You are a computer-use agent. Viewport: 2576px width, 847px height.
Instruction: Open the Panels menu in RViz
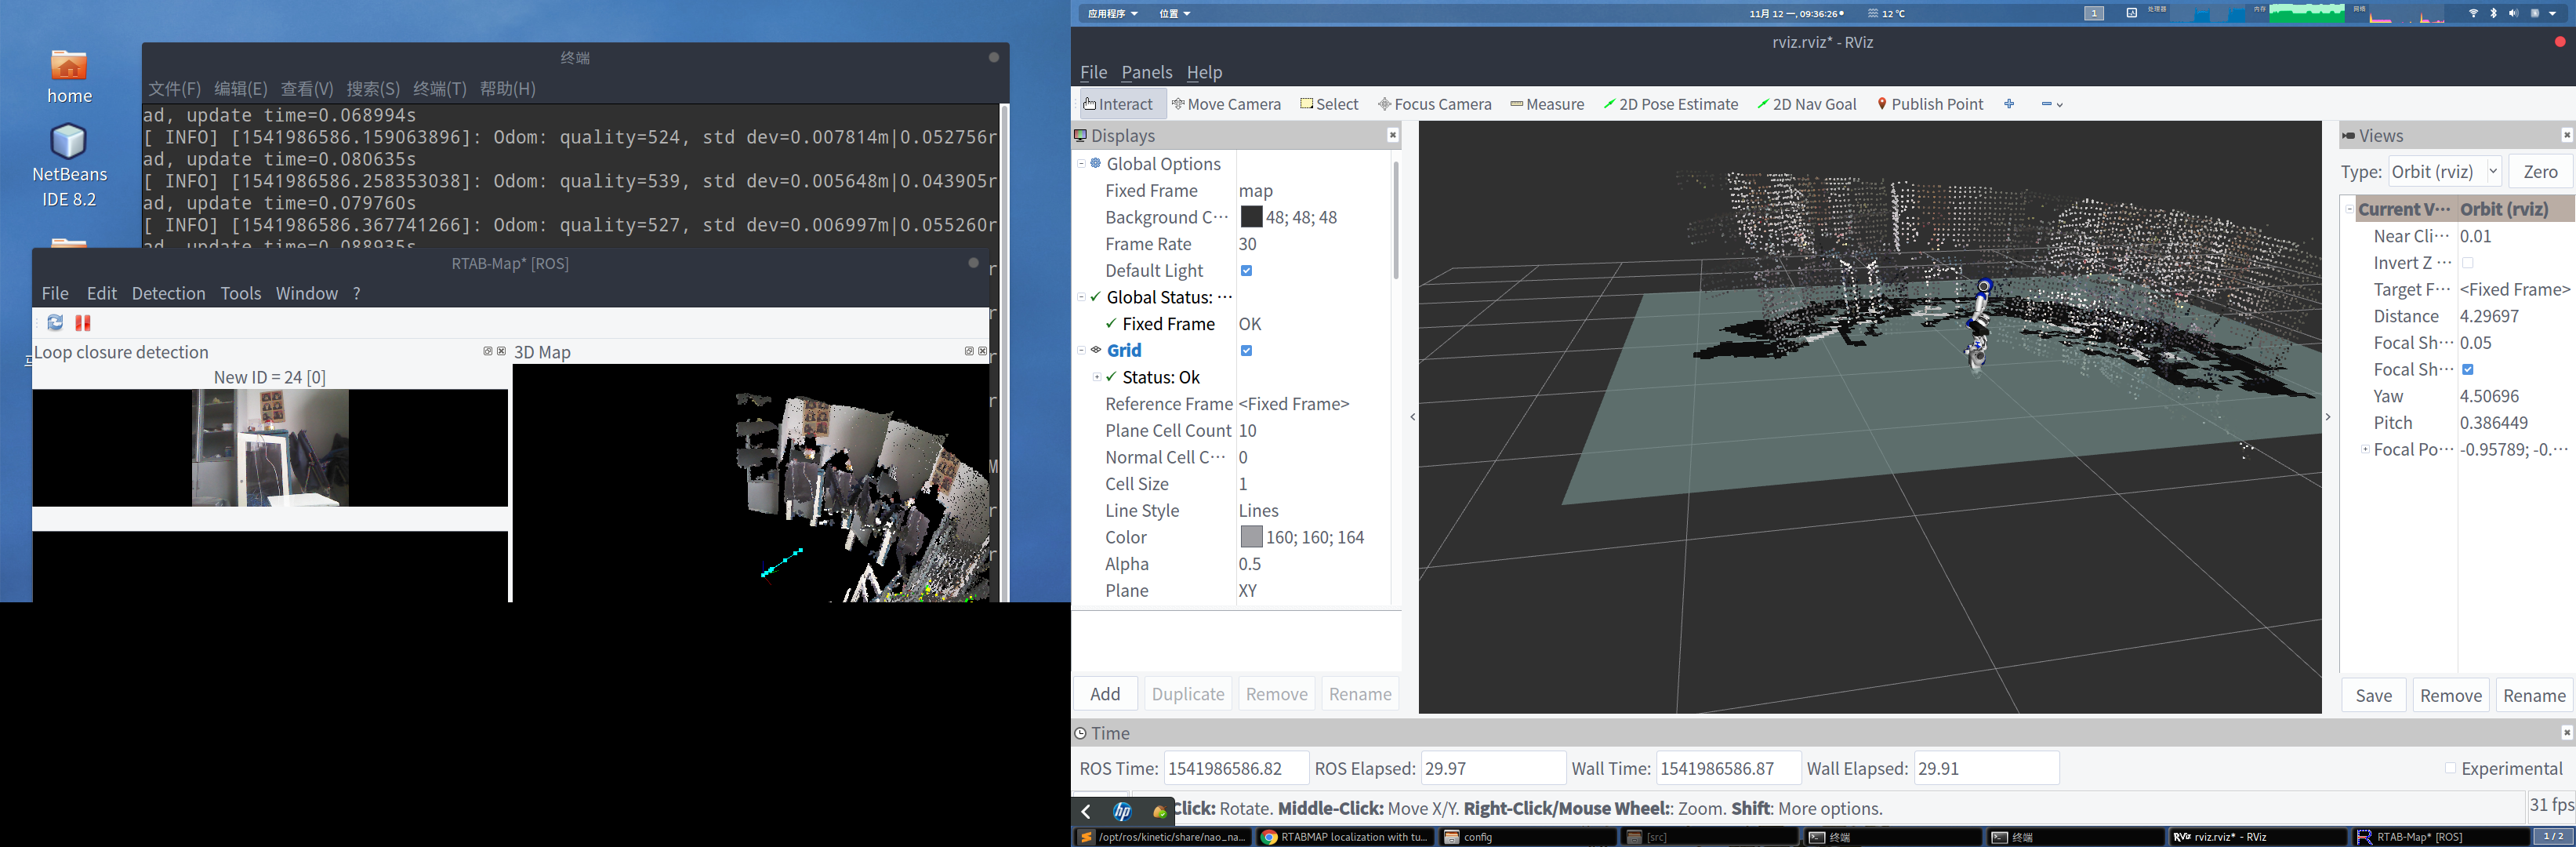click(x=1146, y=72)
